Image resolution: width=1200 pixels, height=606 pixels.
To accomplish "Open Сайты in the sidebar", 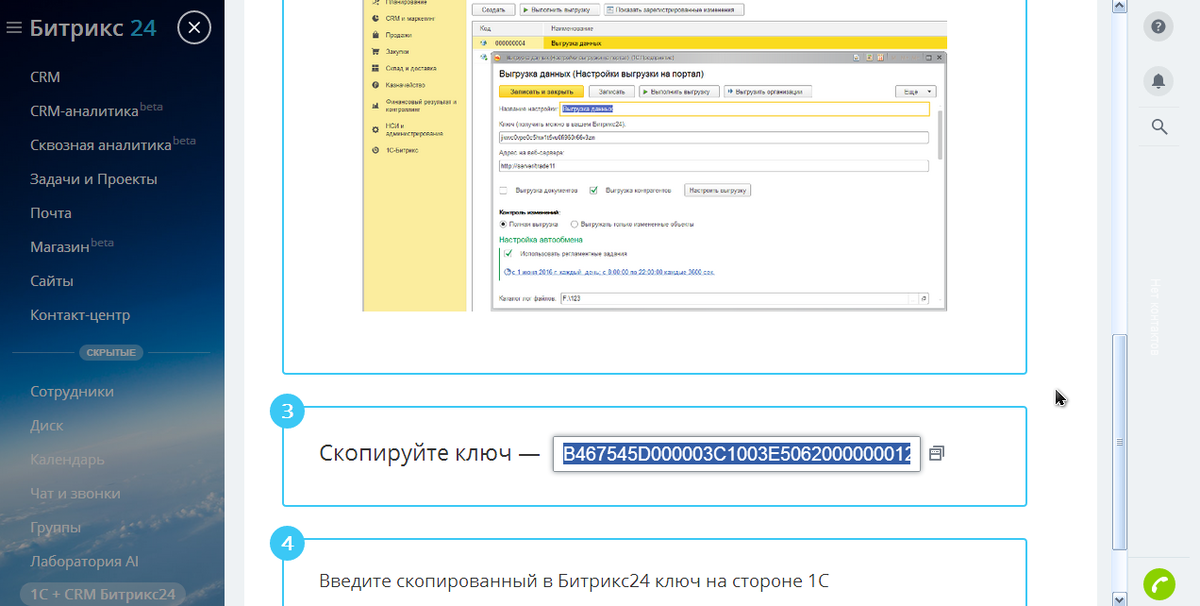I will pyautogui.click(x=52, y=281).
